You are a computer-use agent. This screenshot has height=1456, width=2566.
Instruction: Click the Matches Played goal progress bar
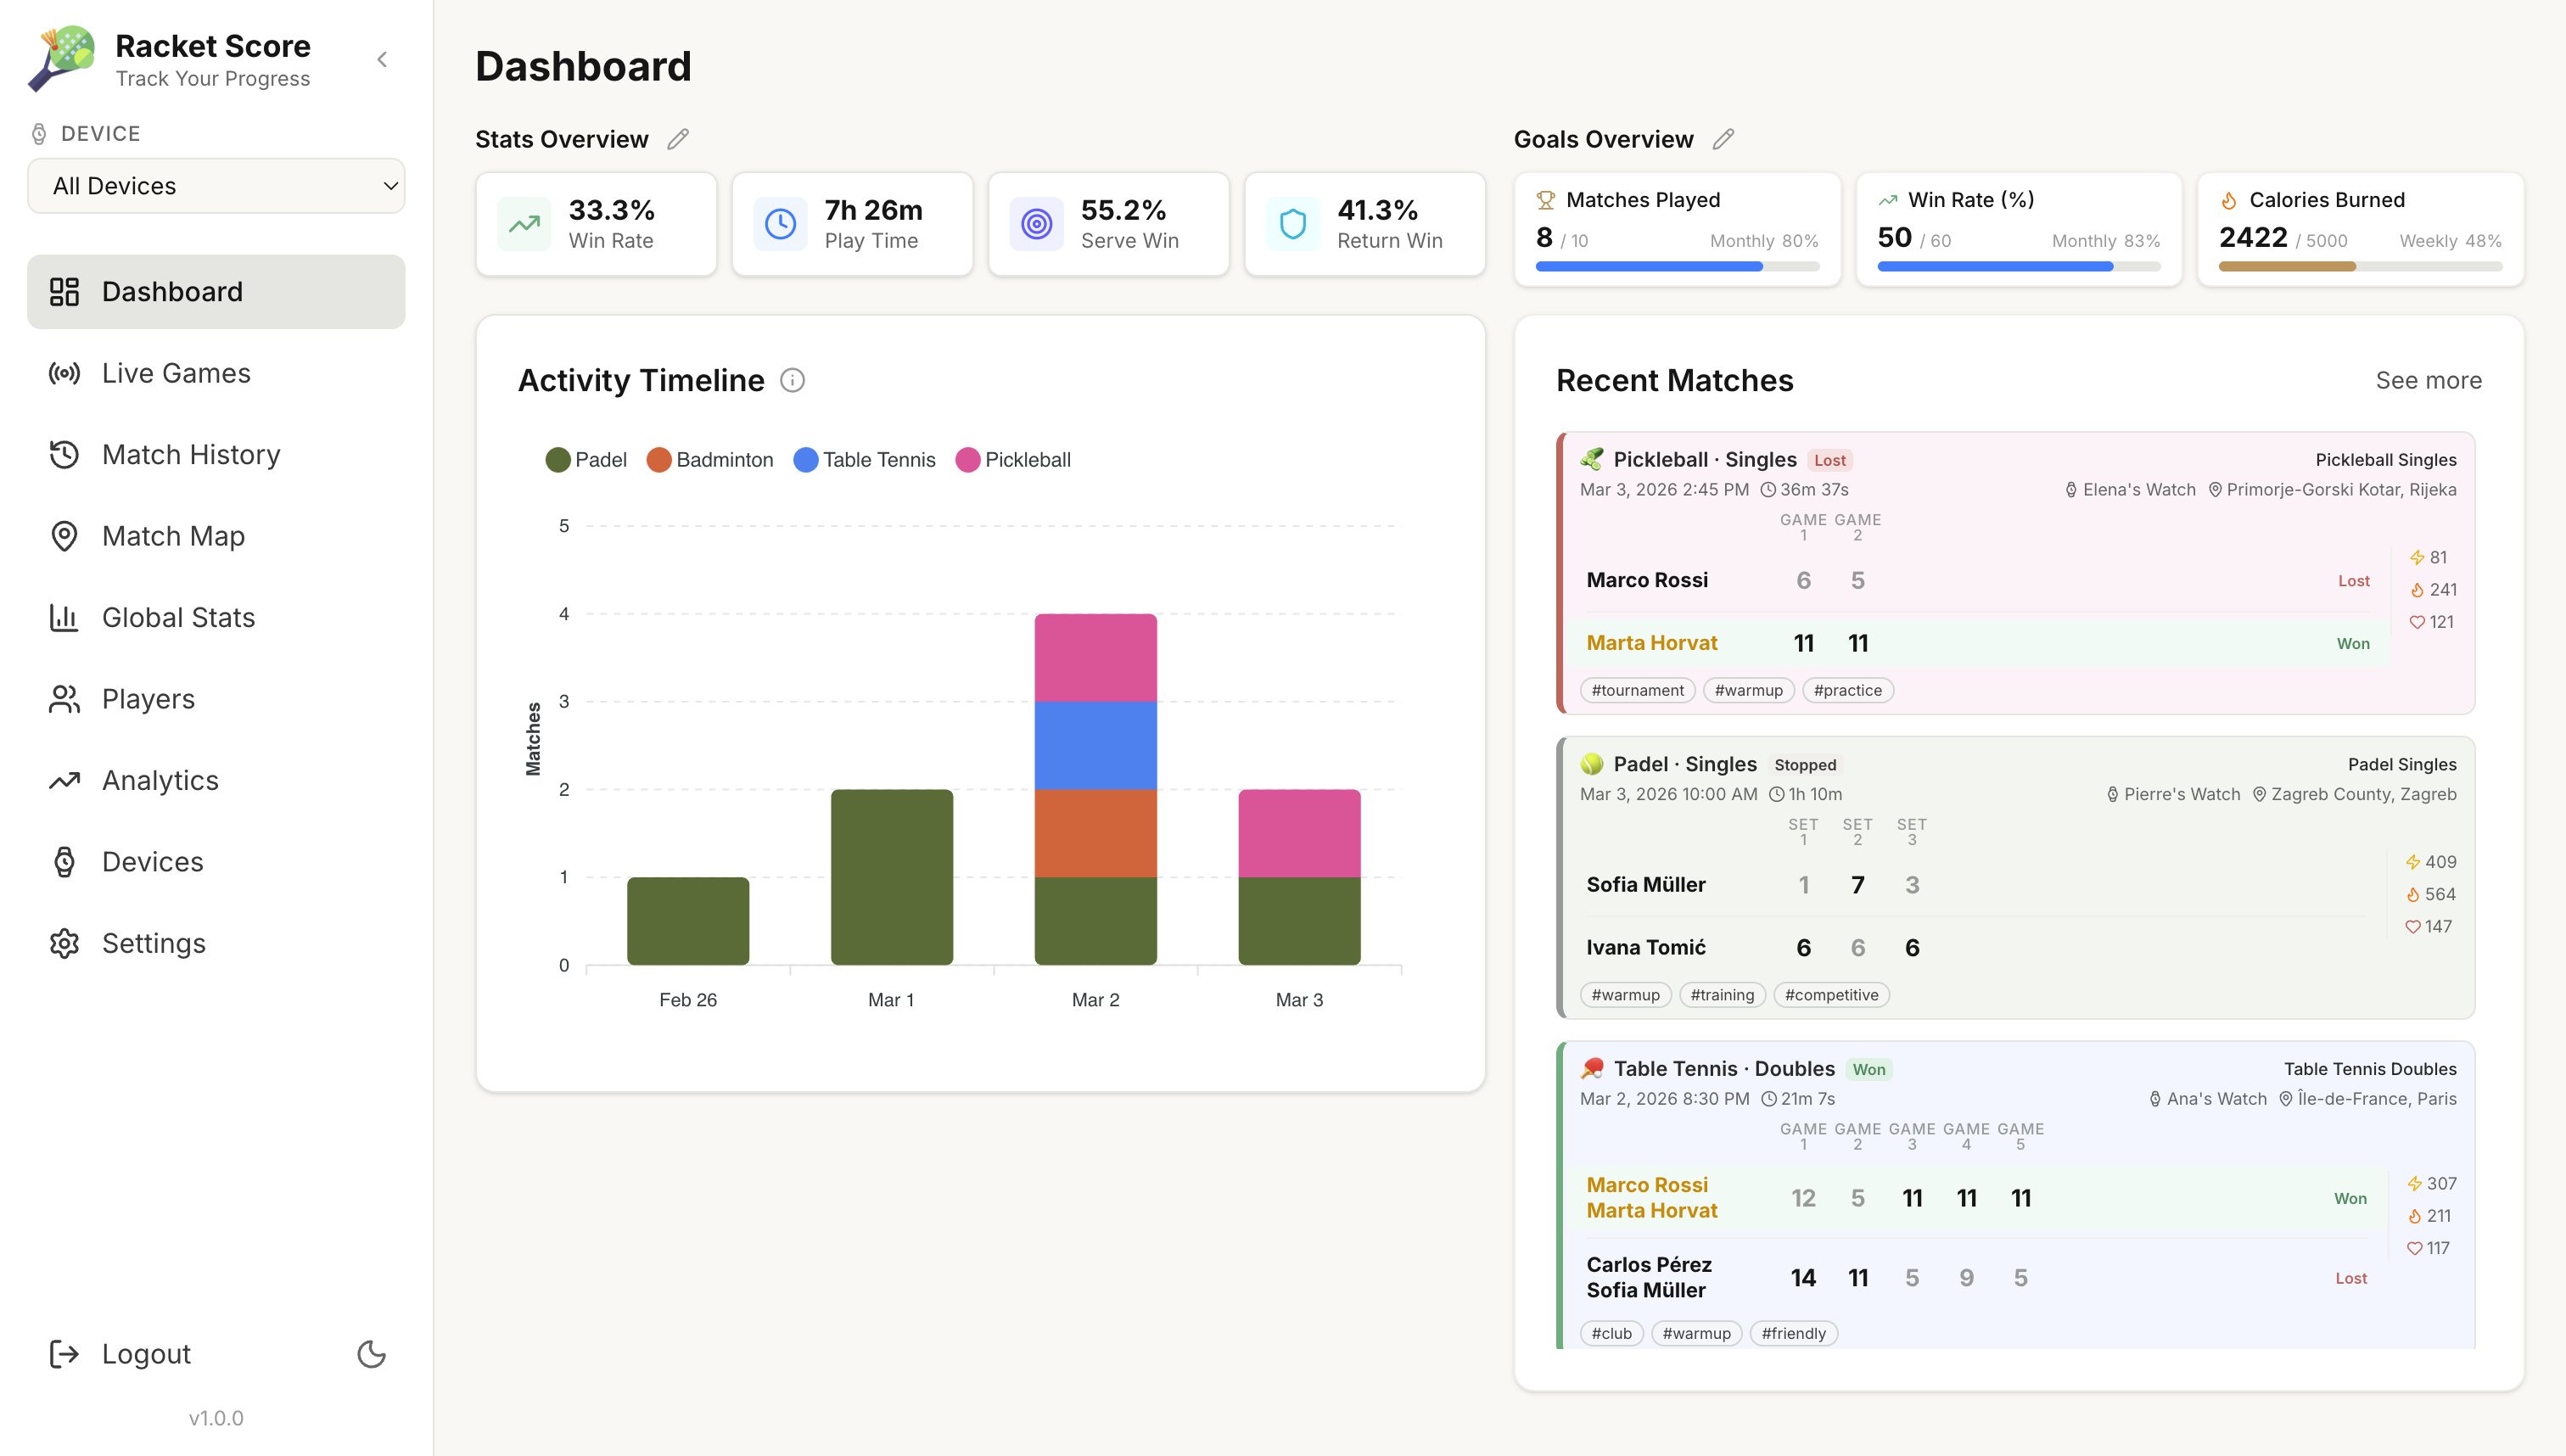pyautogui.click(x=1677, y=267)
